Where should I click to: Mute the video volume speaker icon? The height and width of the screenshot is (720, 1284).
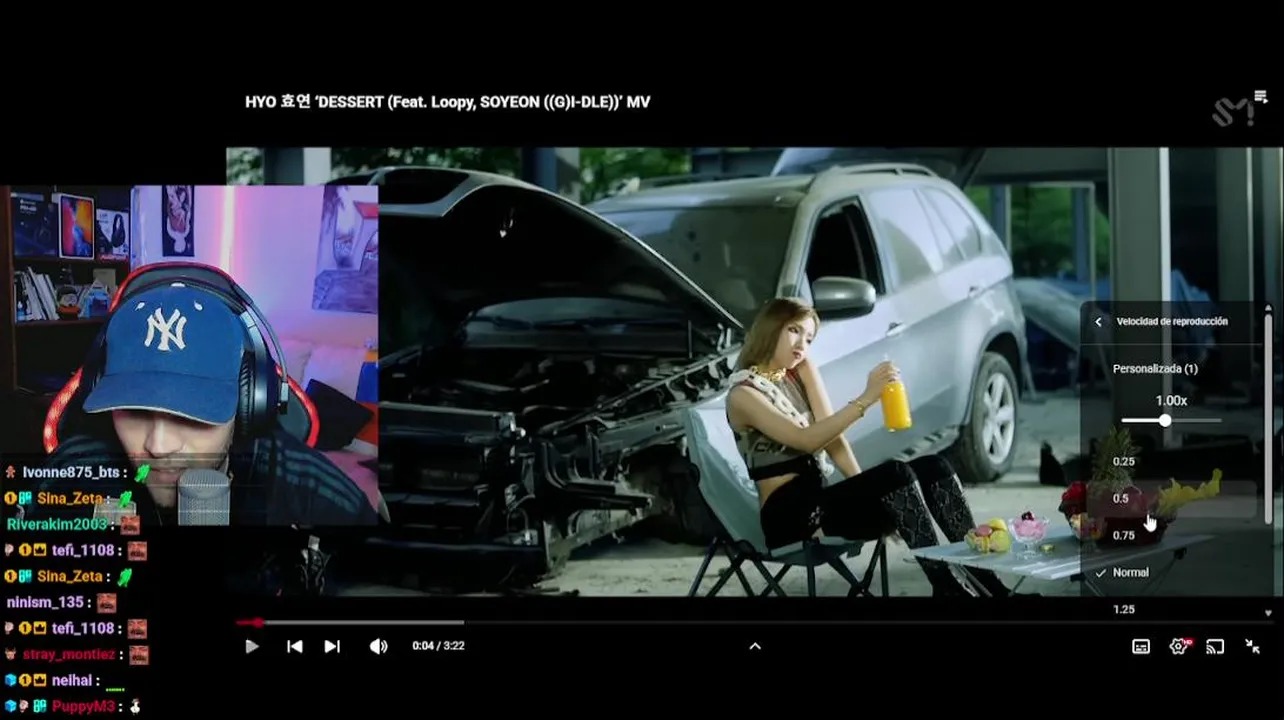pos(378,646)
